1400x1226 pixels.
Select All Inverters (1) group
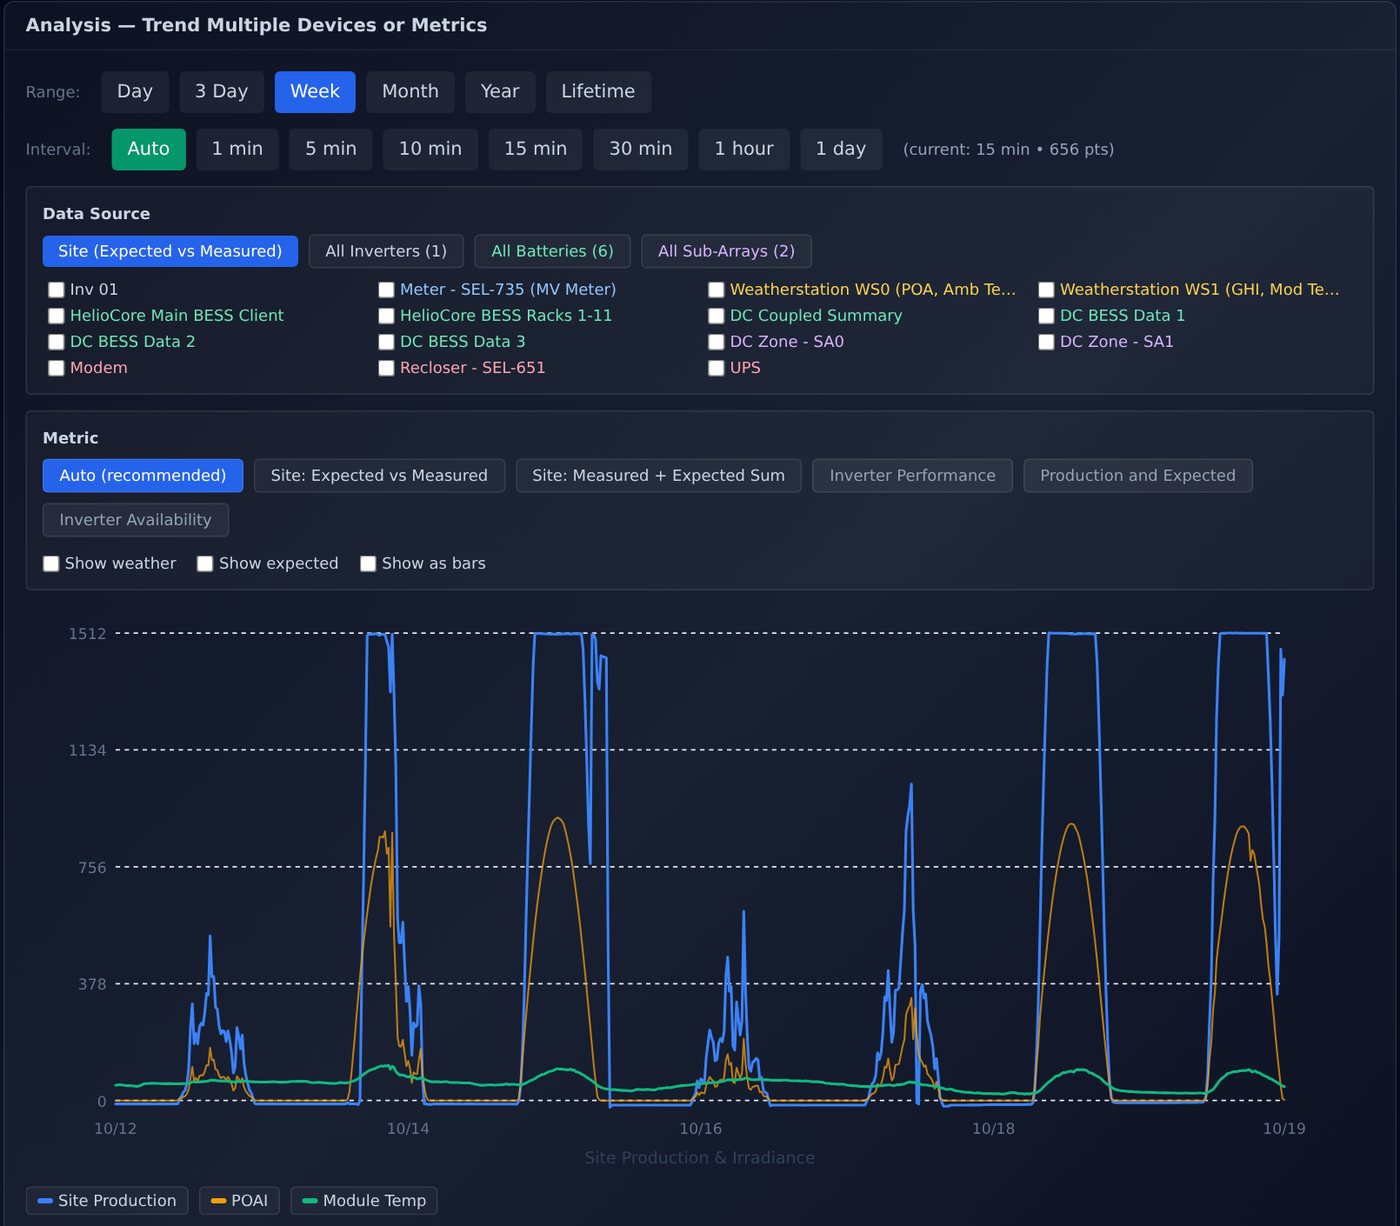point(386,251)
